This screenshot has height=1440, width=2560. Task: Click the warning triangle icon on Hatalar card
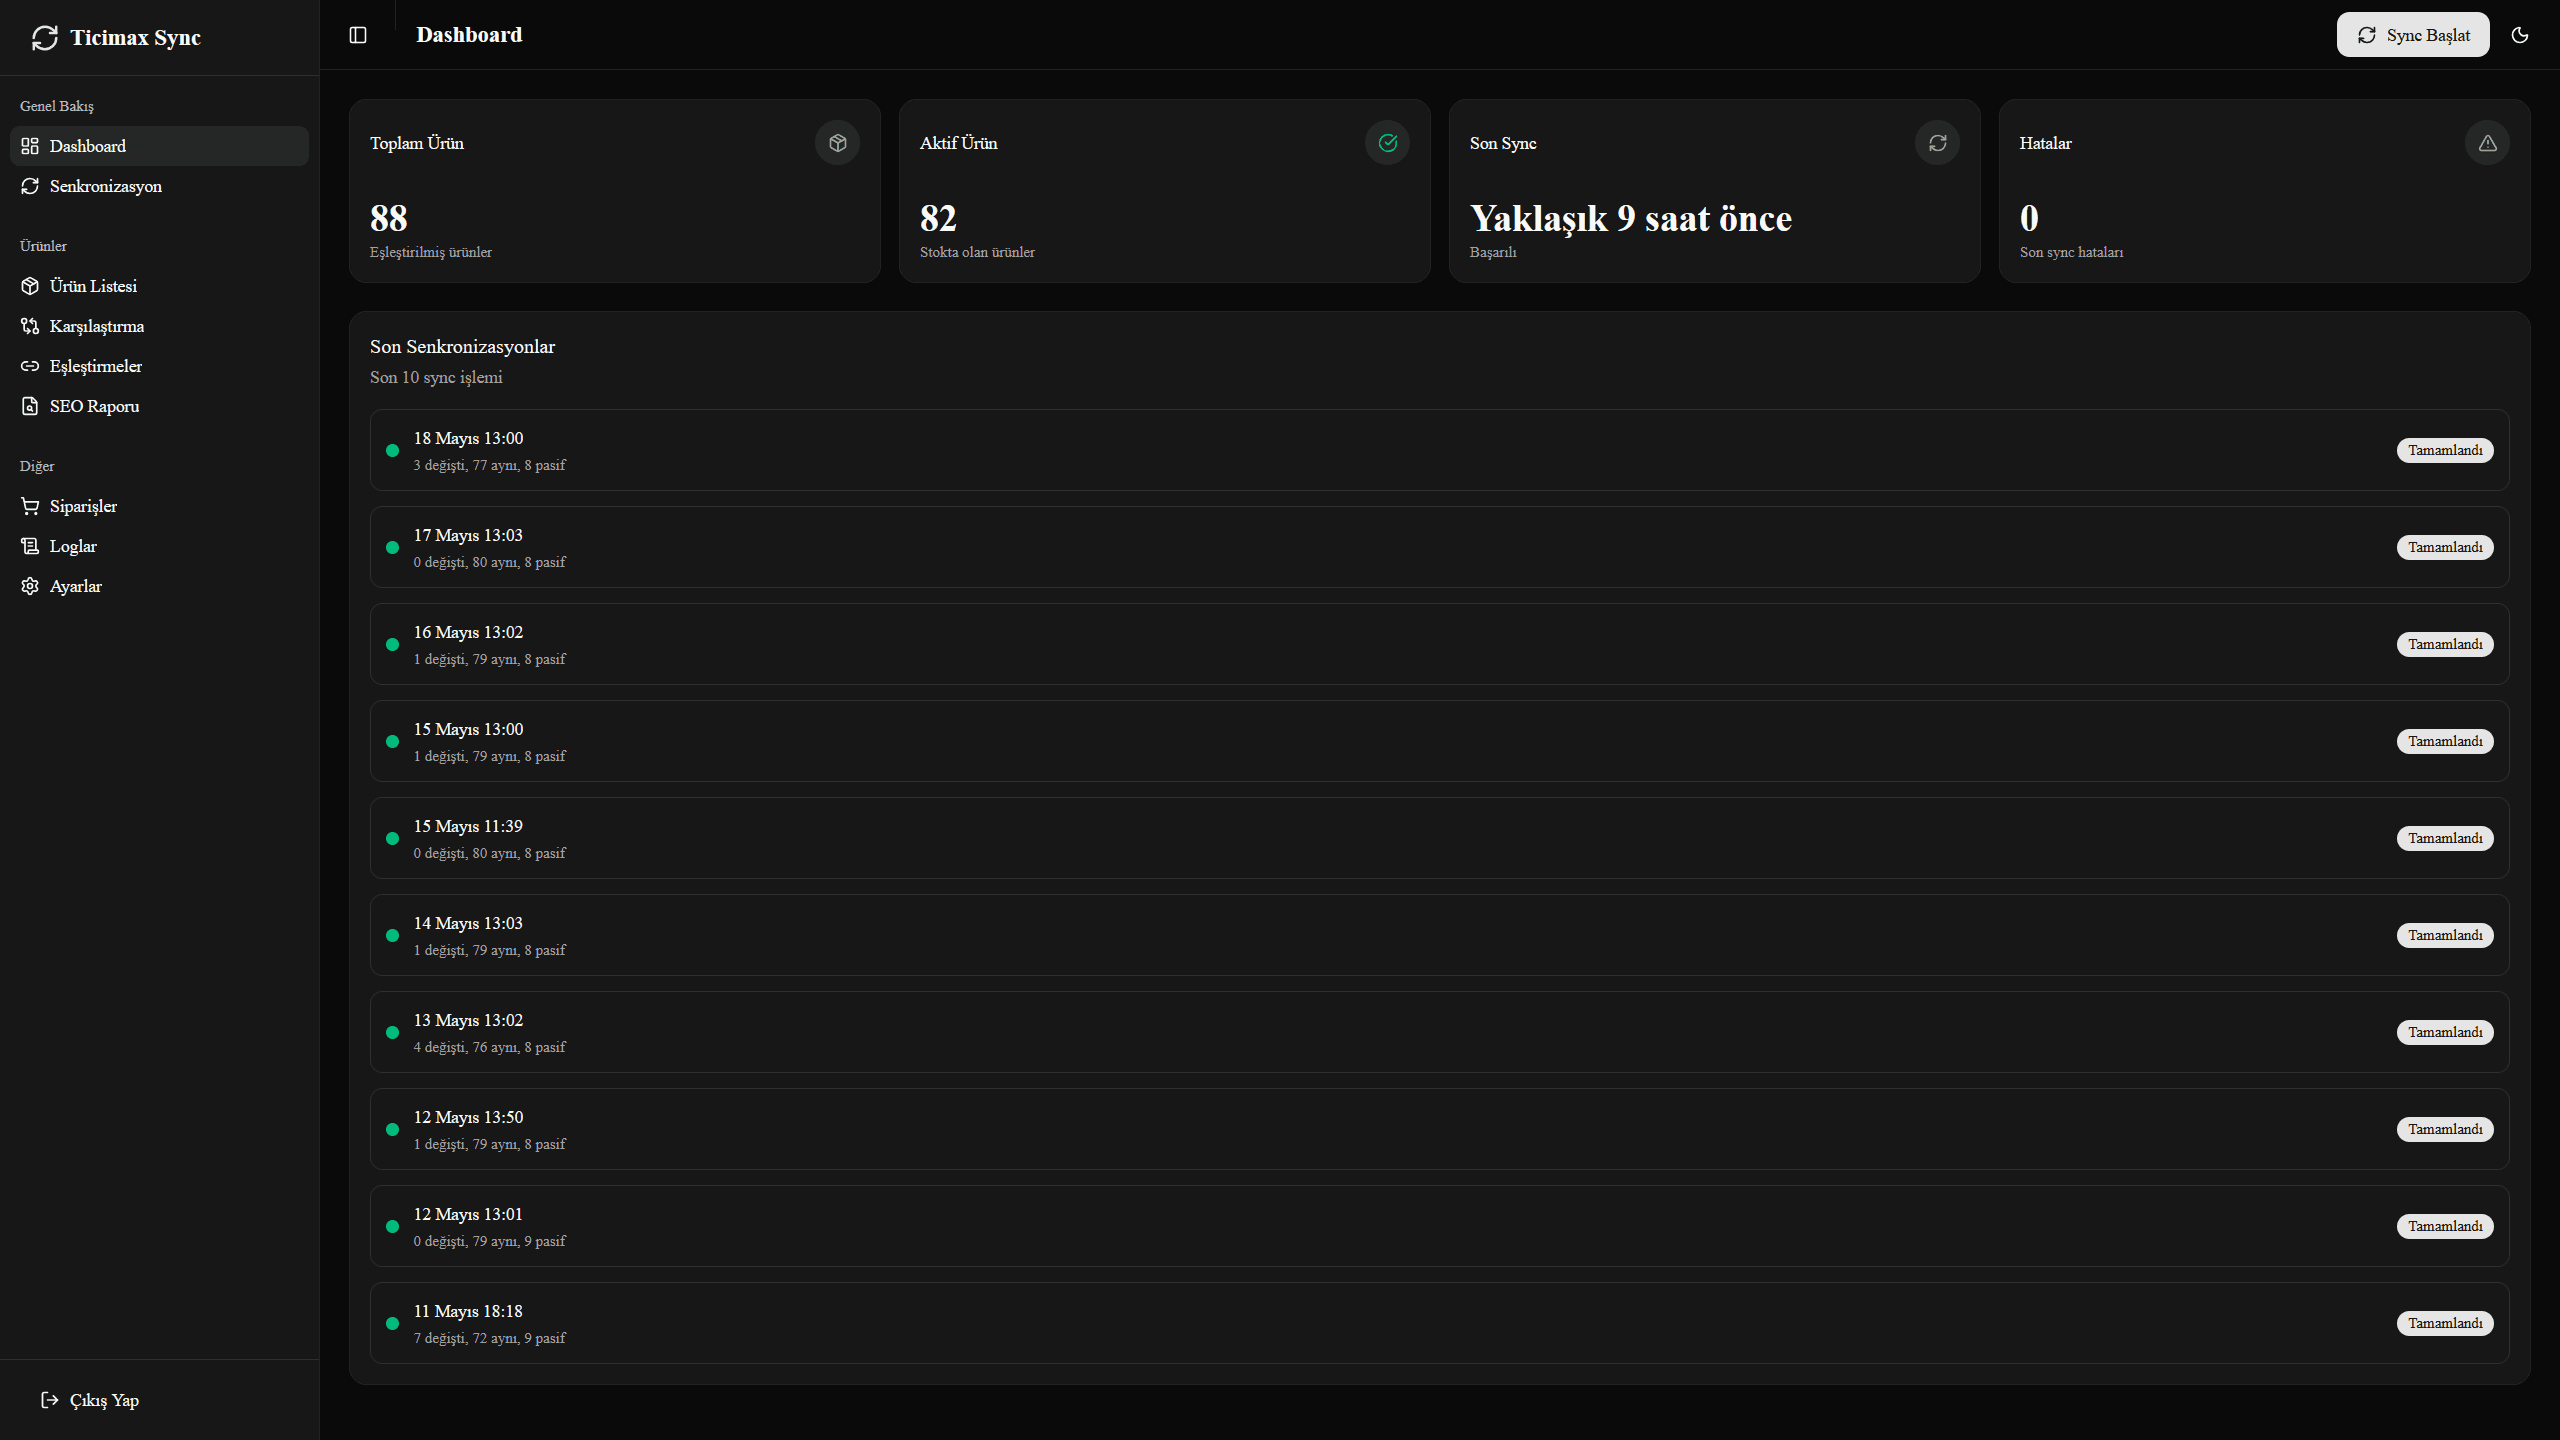[2488, 143]
